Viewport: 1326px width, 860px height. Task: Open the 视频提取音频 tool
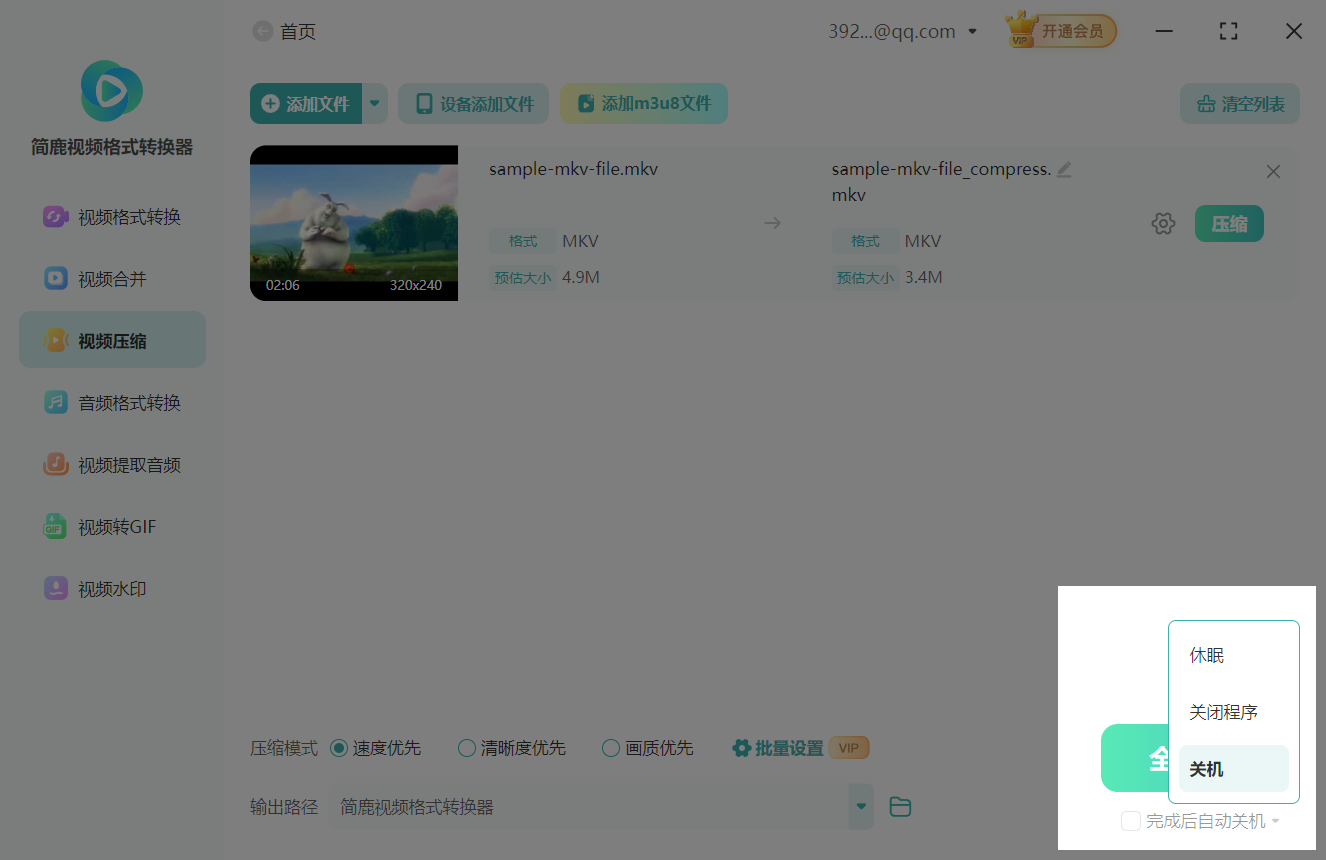pyautogui.click(x=112, y=464)
